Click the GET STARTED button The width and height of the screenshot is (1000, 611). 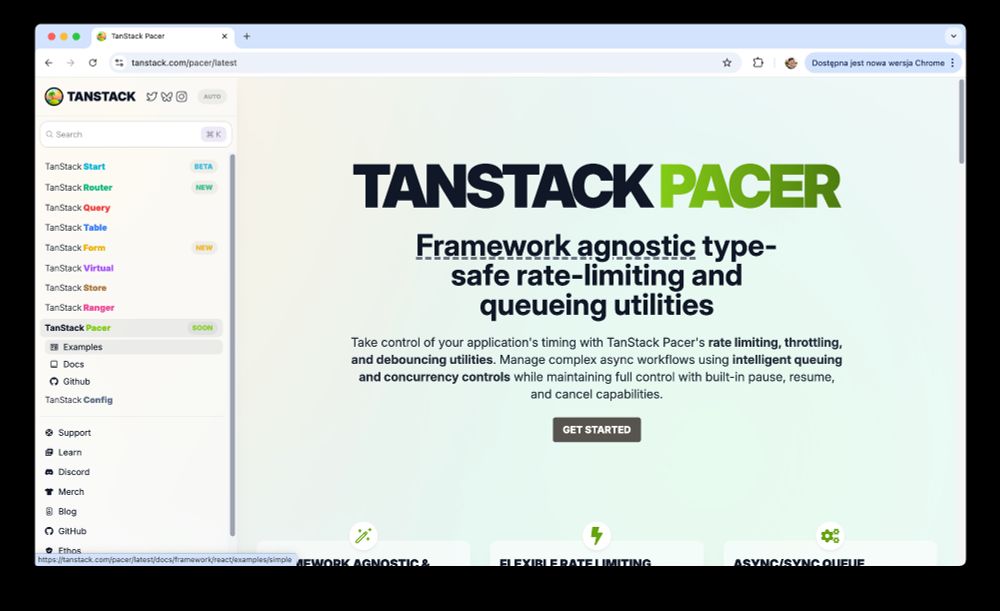click(596, 430)
